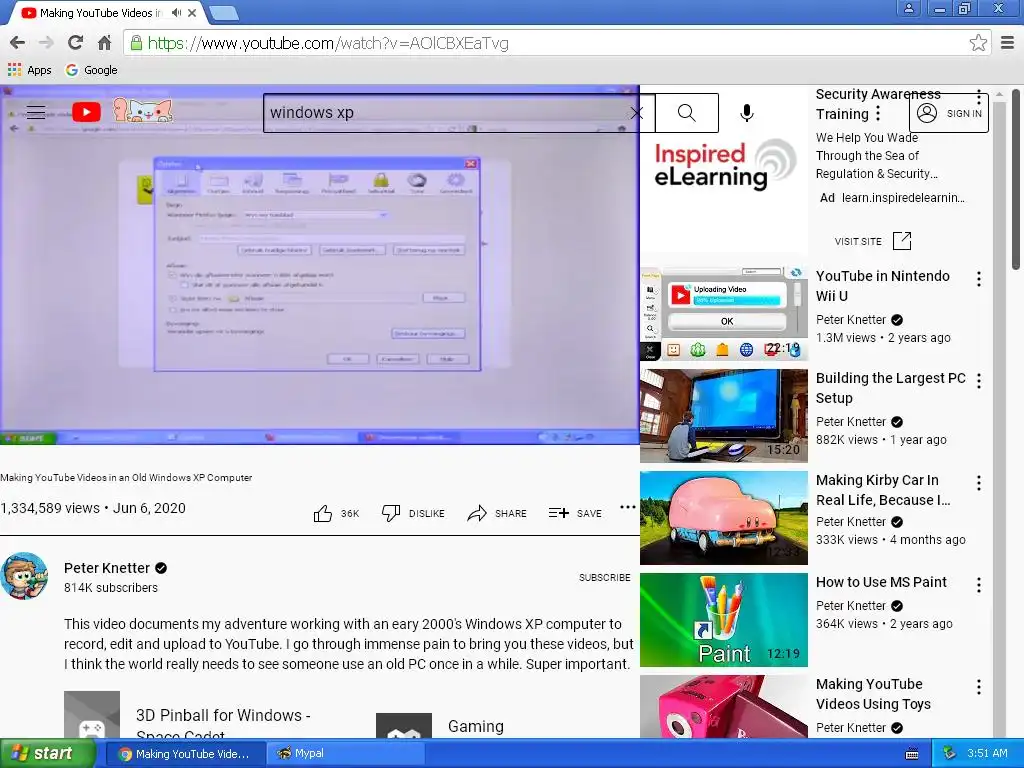The height and width of the screenshot is (768, 1024).
Task: Go to the browser Home page
Action: pyautogui.click(x=104, y=43)
